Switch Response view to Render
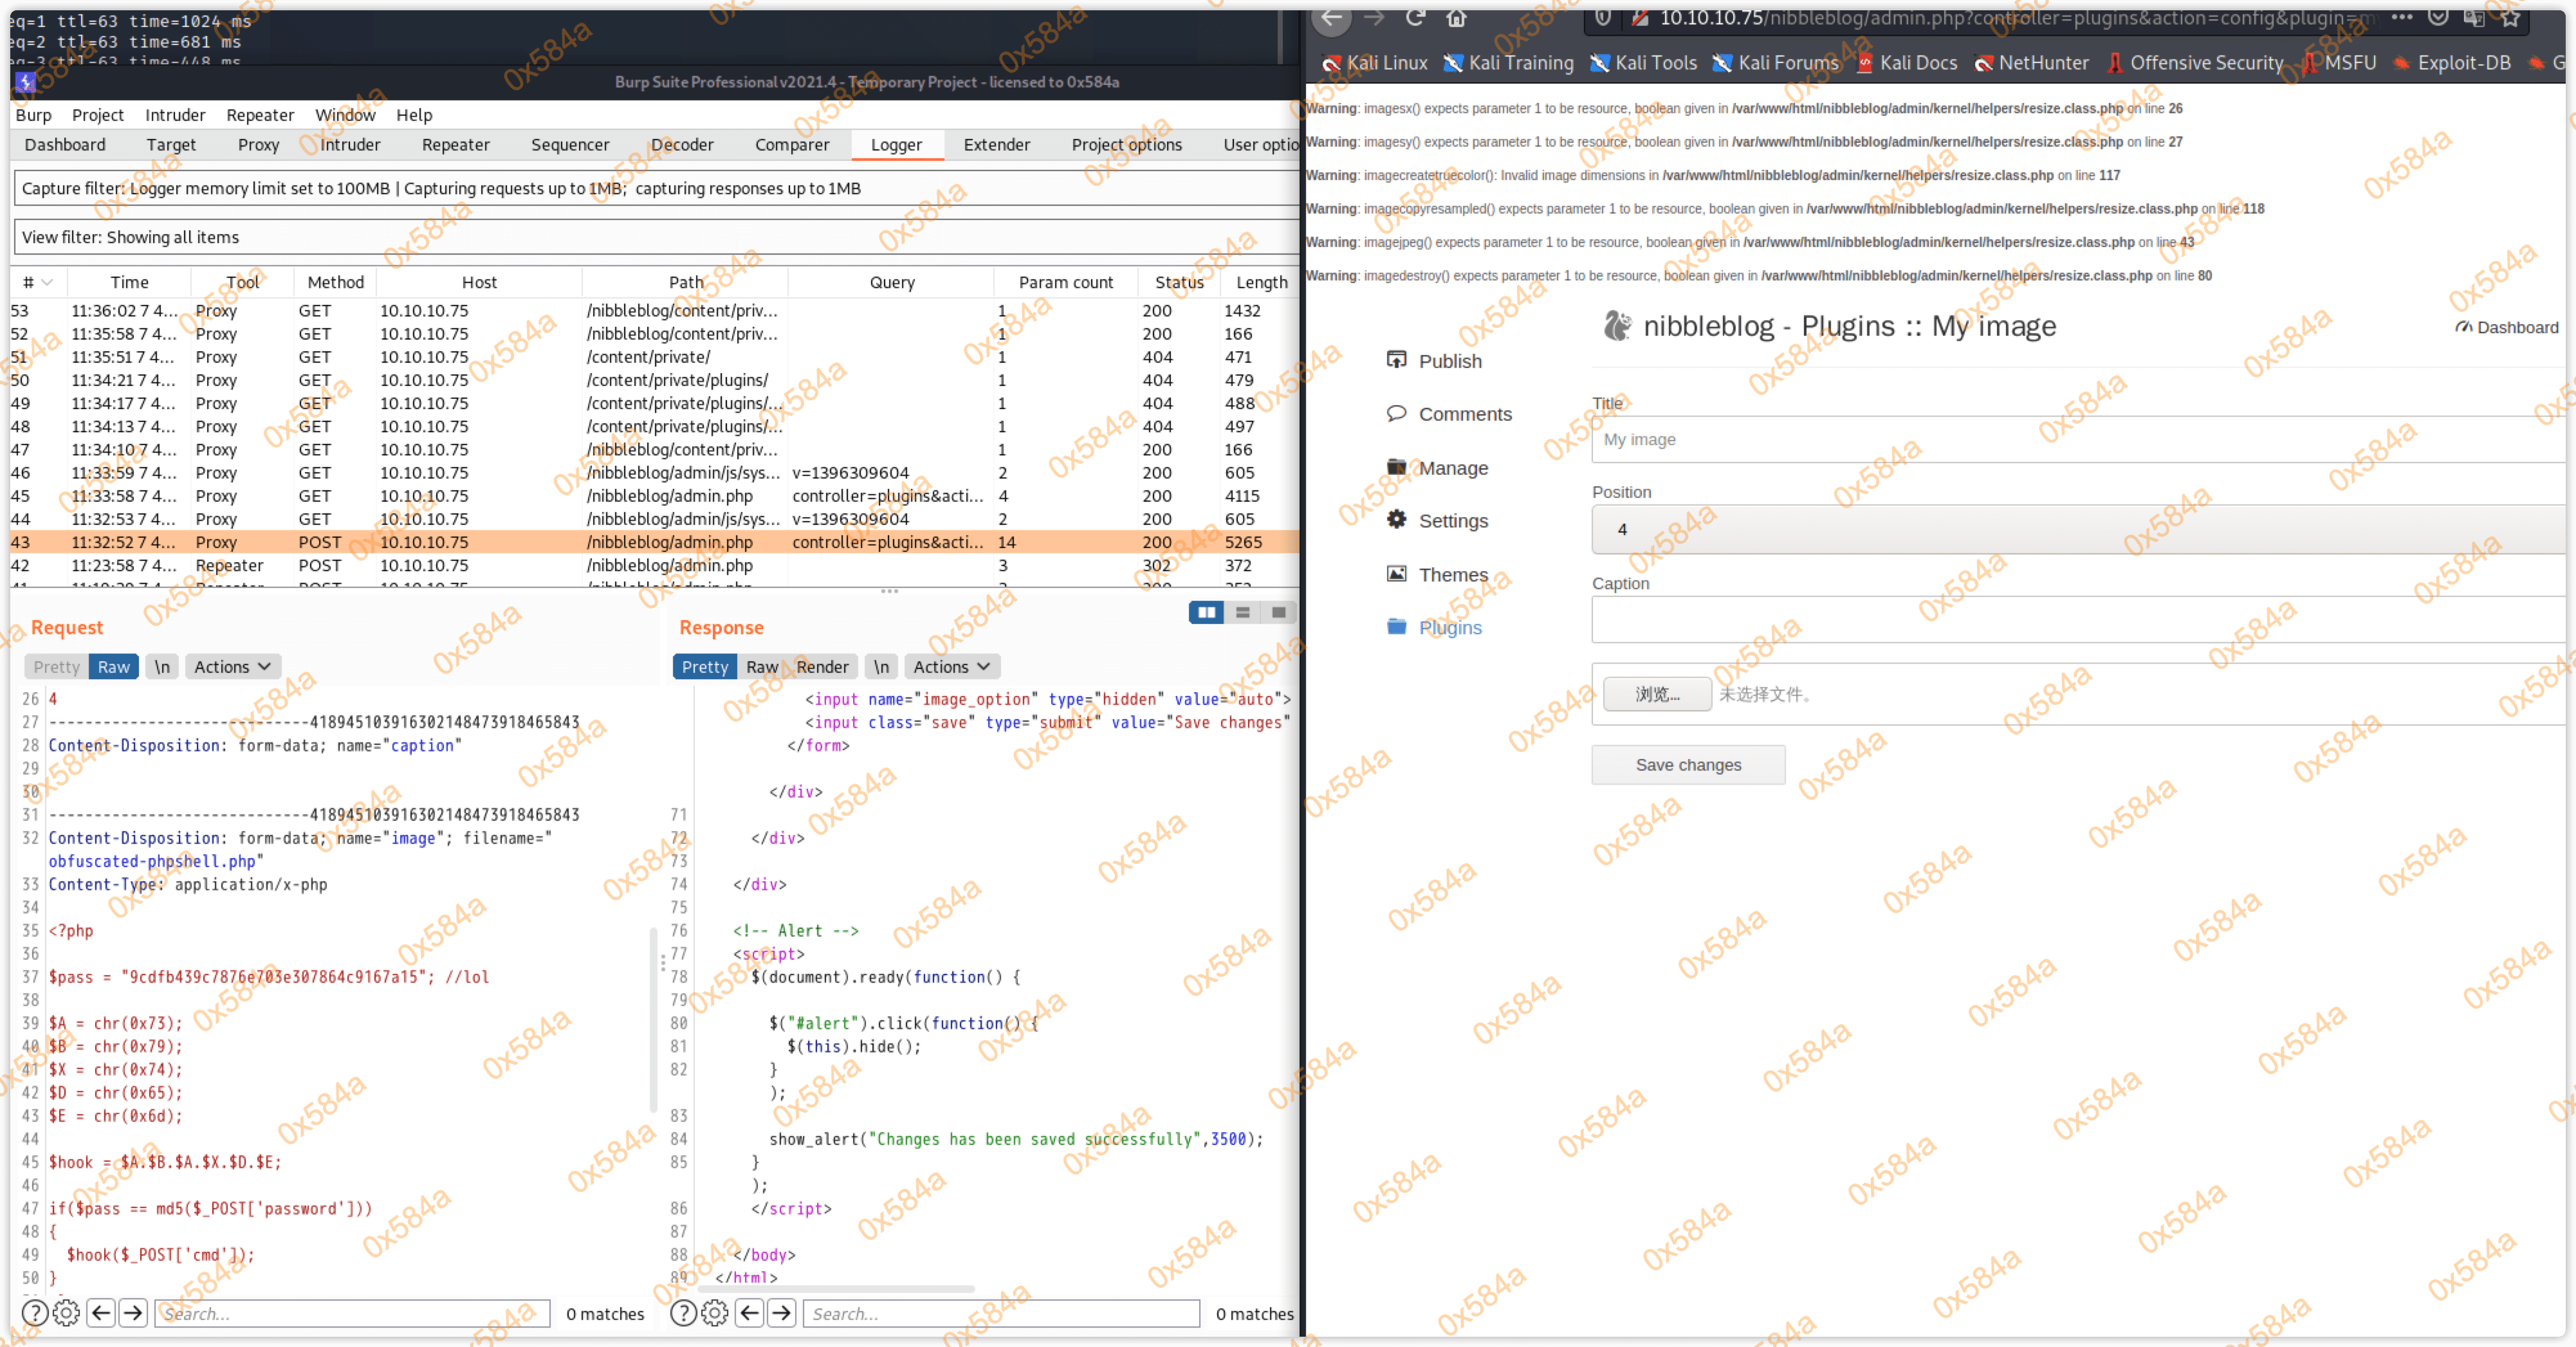2576x1347 pixels. (822, 666)
